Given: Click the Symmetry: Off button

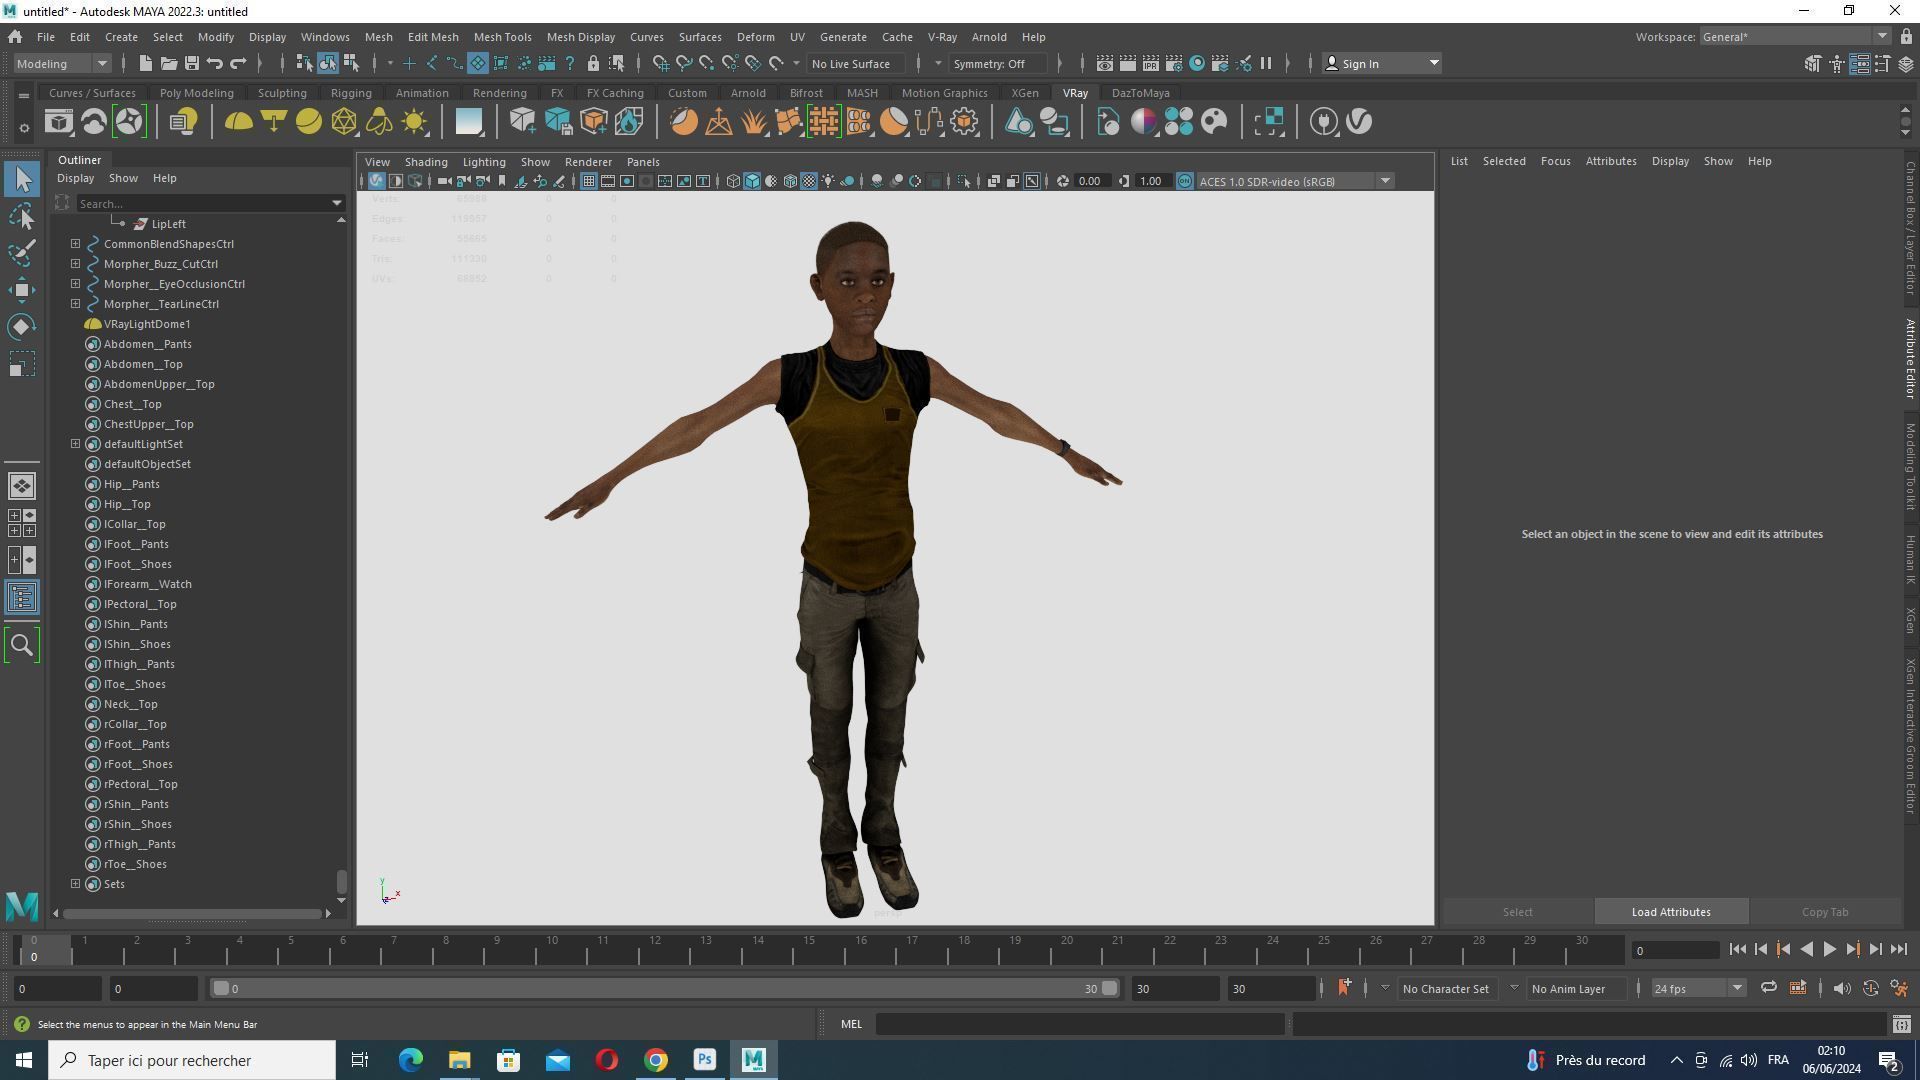Looking at the screenshot, I should [x=1000, y=63].
